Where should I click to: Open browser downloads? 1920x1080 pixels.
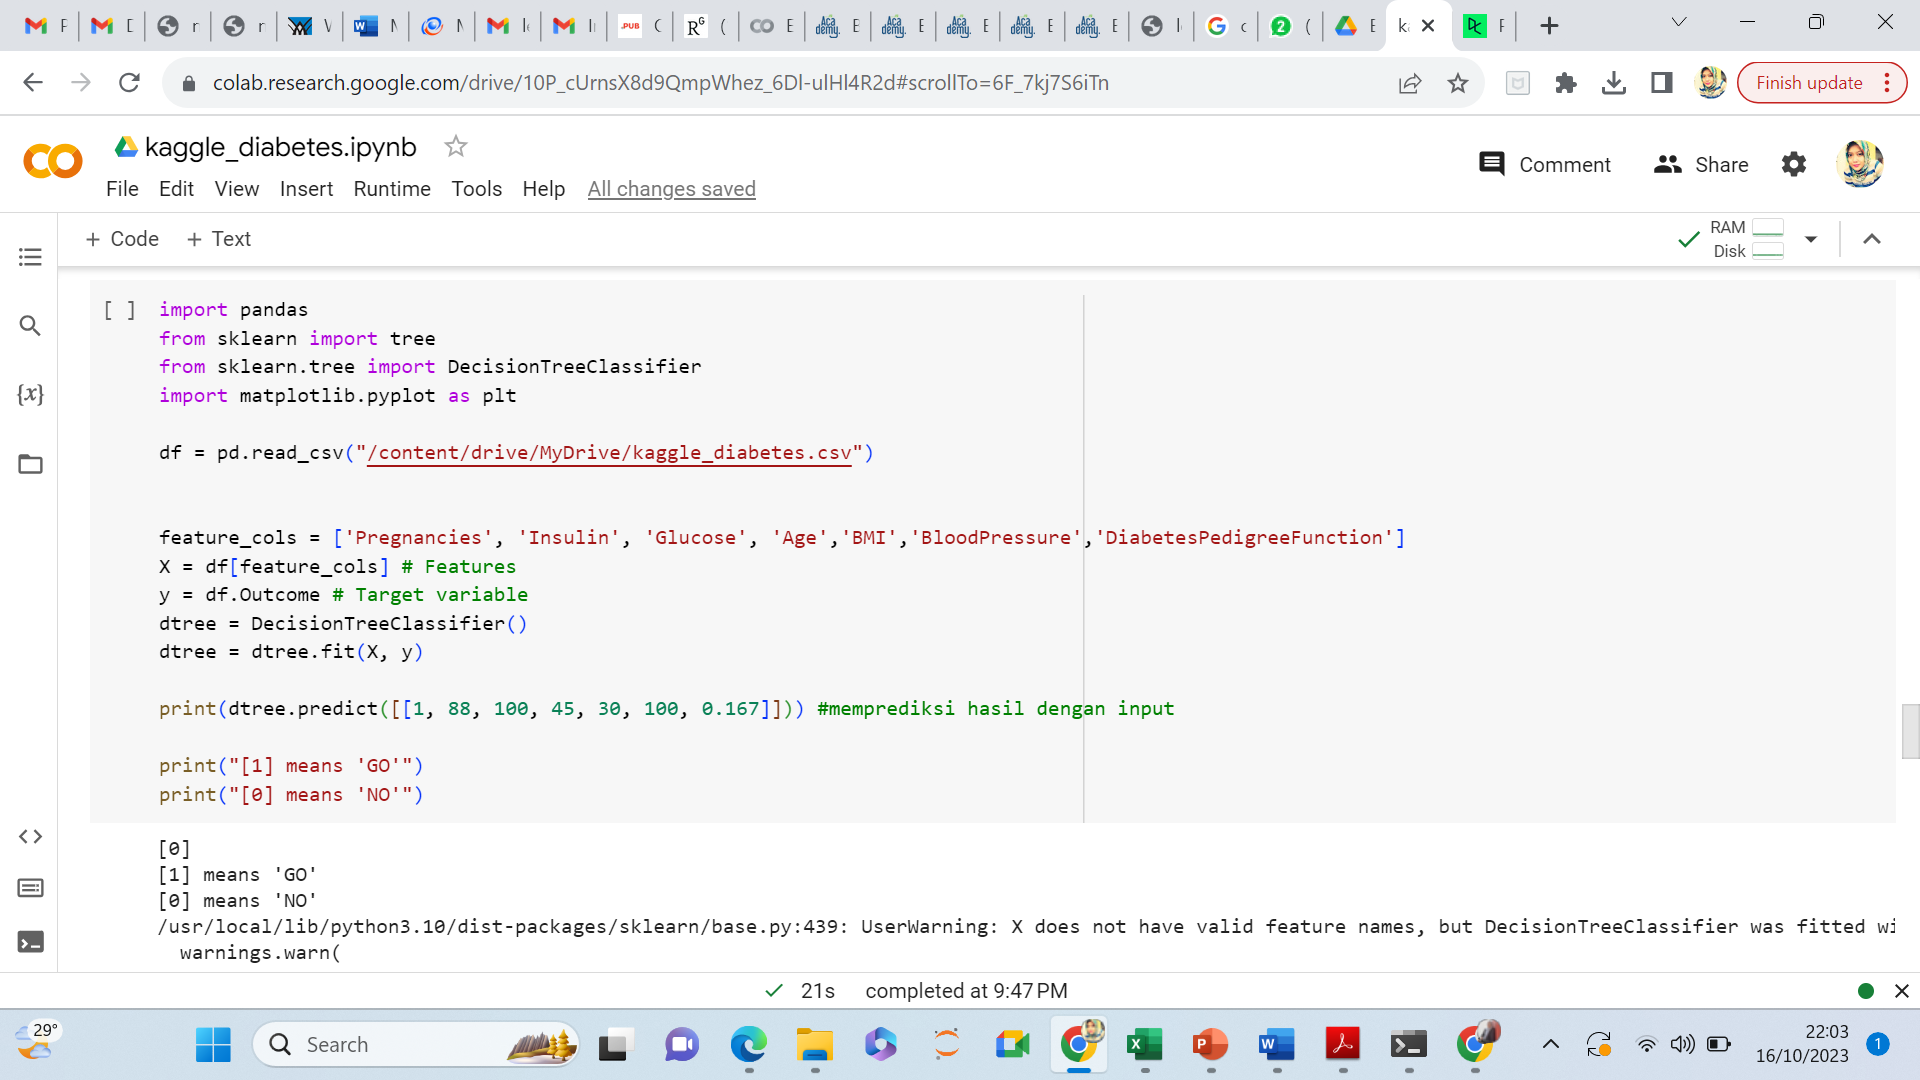tap(1614, 83)
